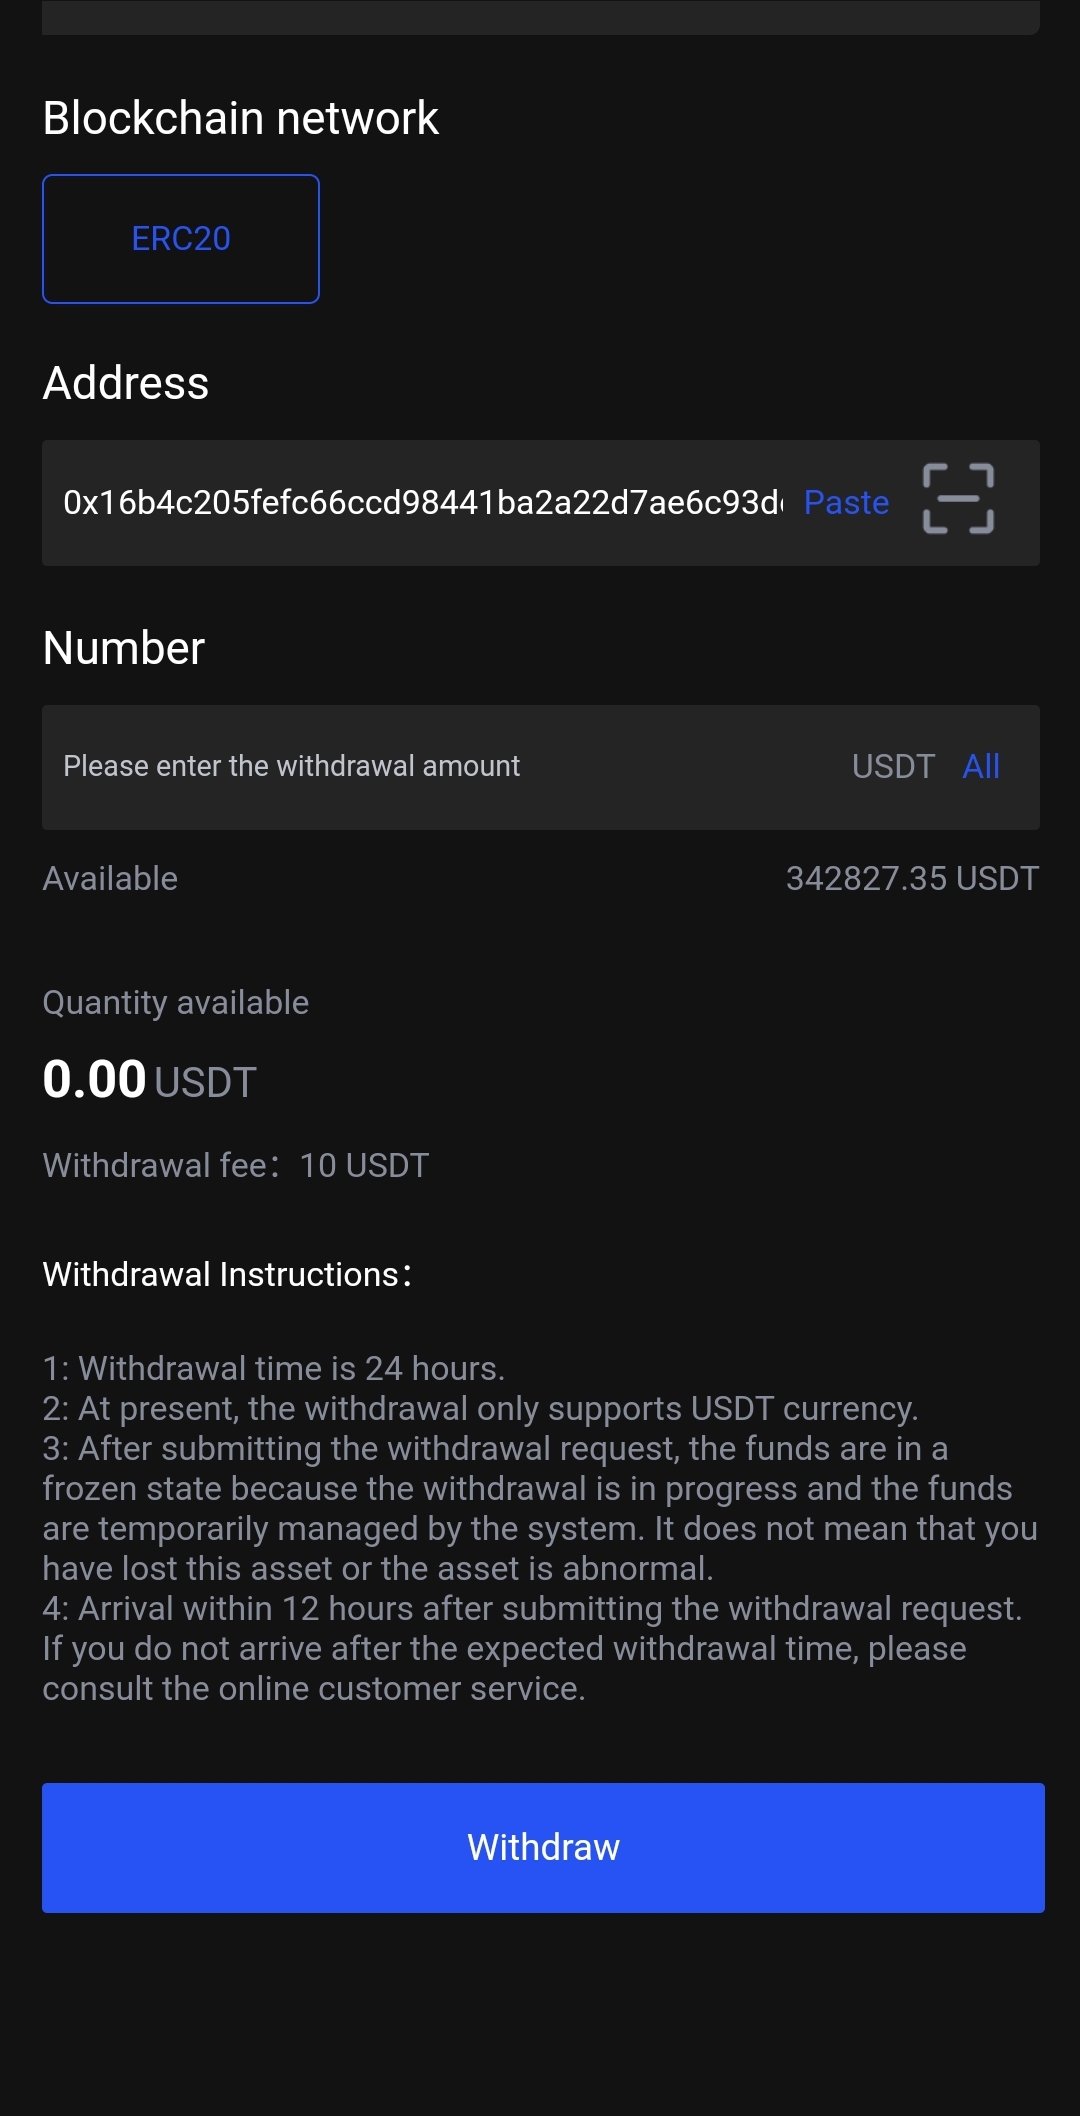Tap the partially visible field at top

pyautogui.click(x=540, y=16)
